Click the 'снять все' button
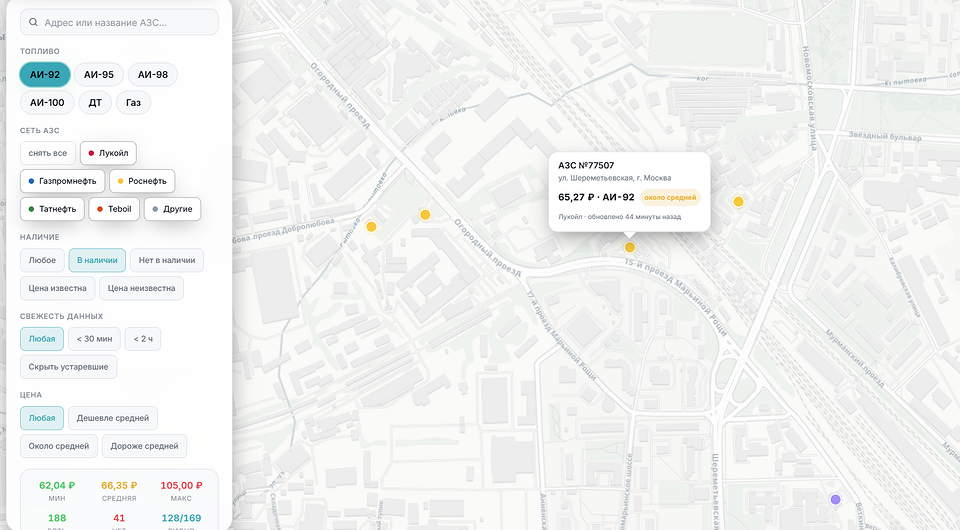Image resolution: width=960 pixels, height=530 pixels. point(48,153)
